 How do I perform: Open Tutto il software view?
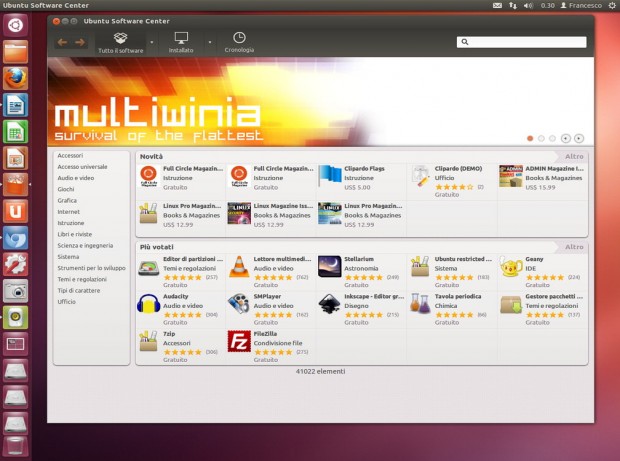(121, 43)
